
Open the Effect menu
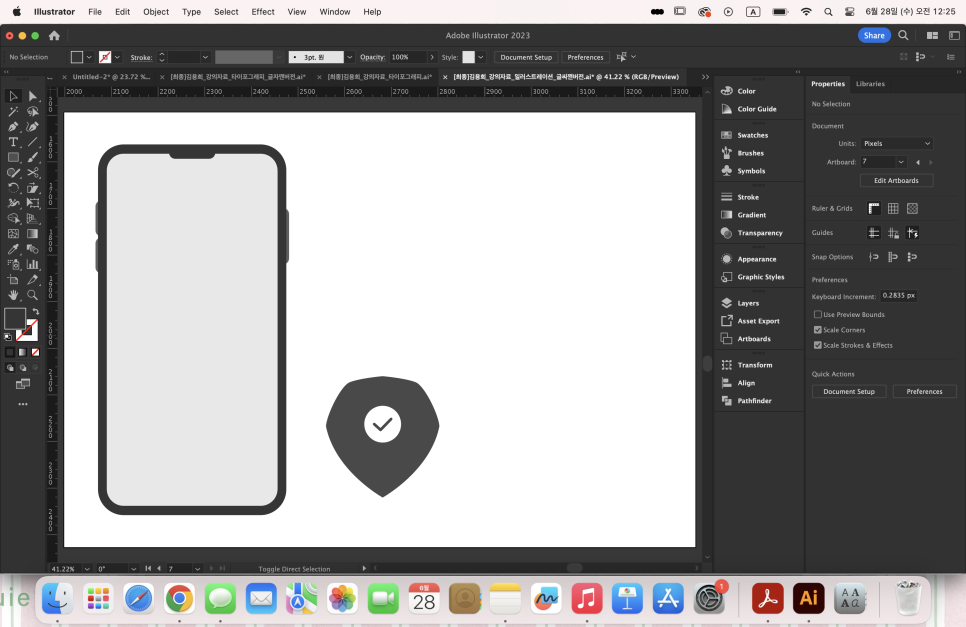pos(263,12)
